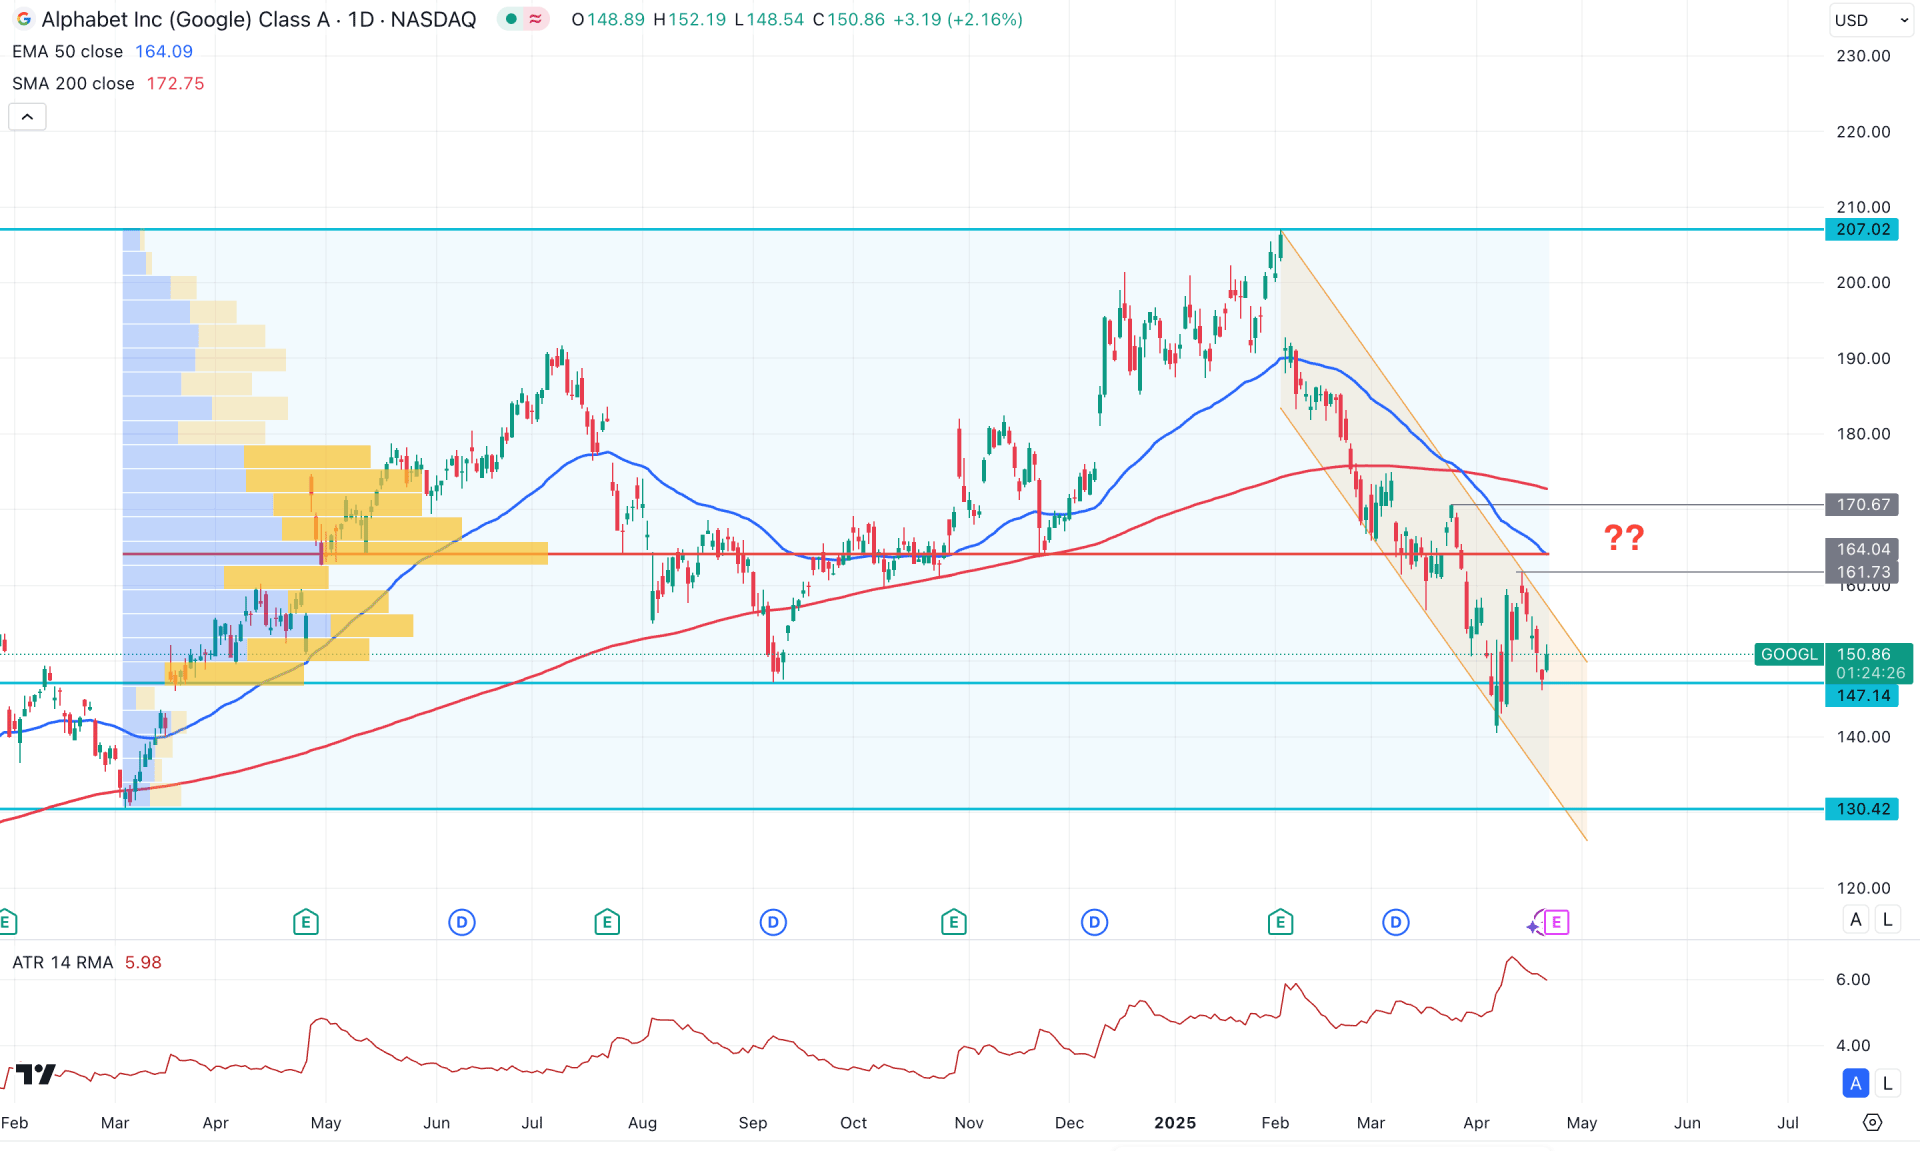Open the cut-off earnings E marker at the far-left edge
The width and height of the screenshot is (1920, 1151).
coord(6,922)
